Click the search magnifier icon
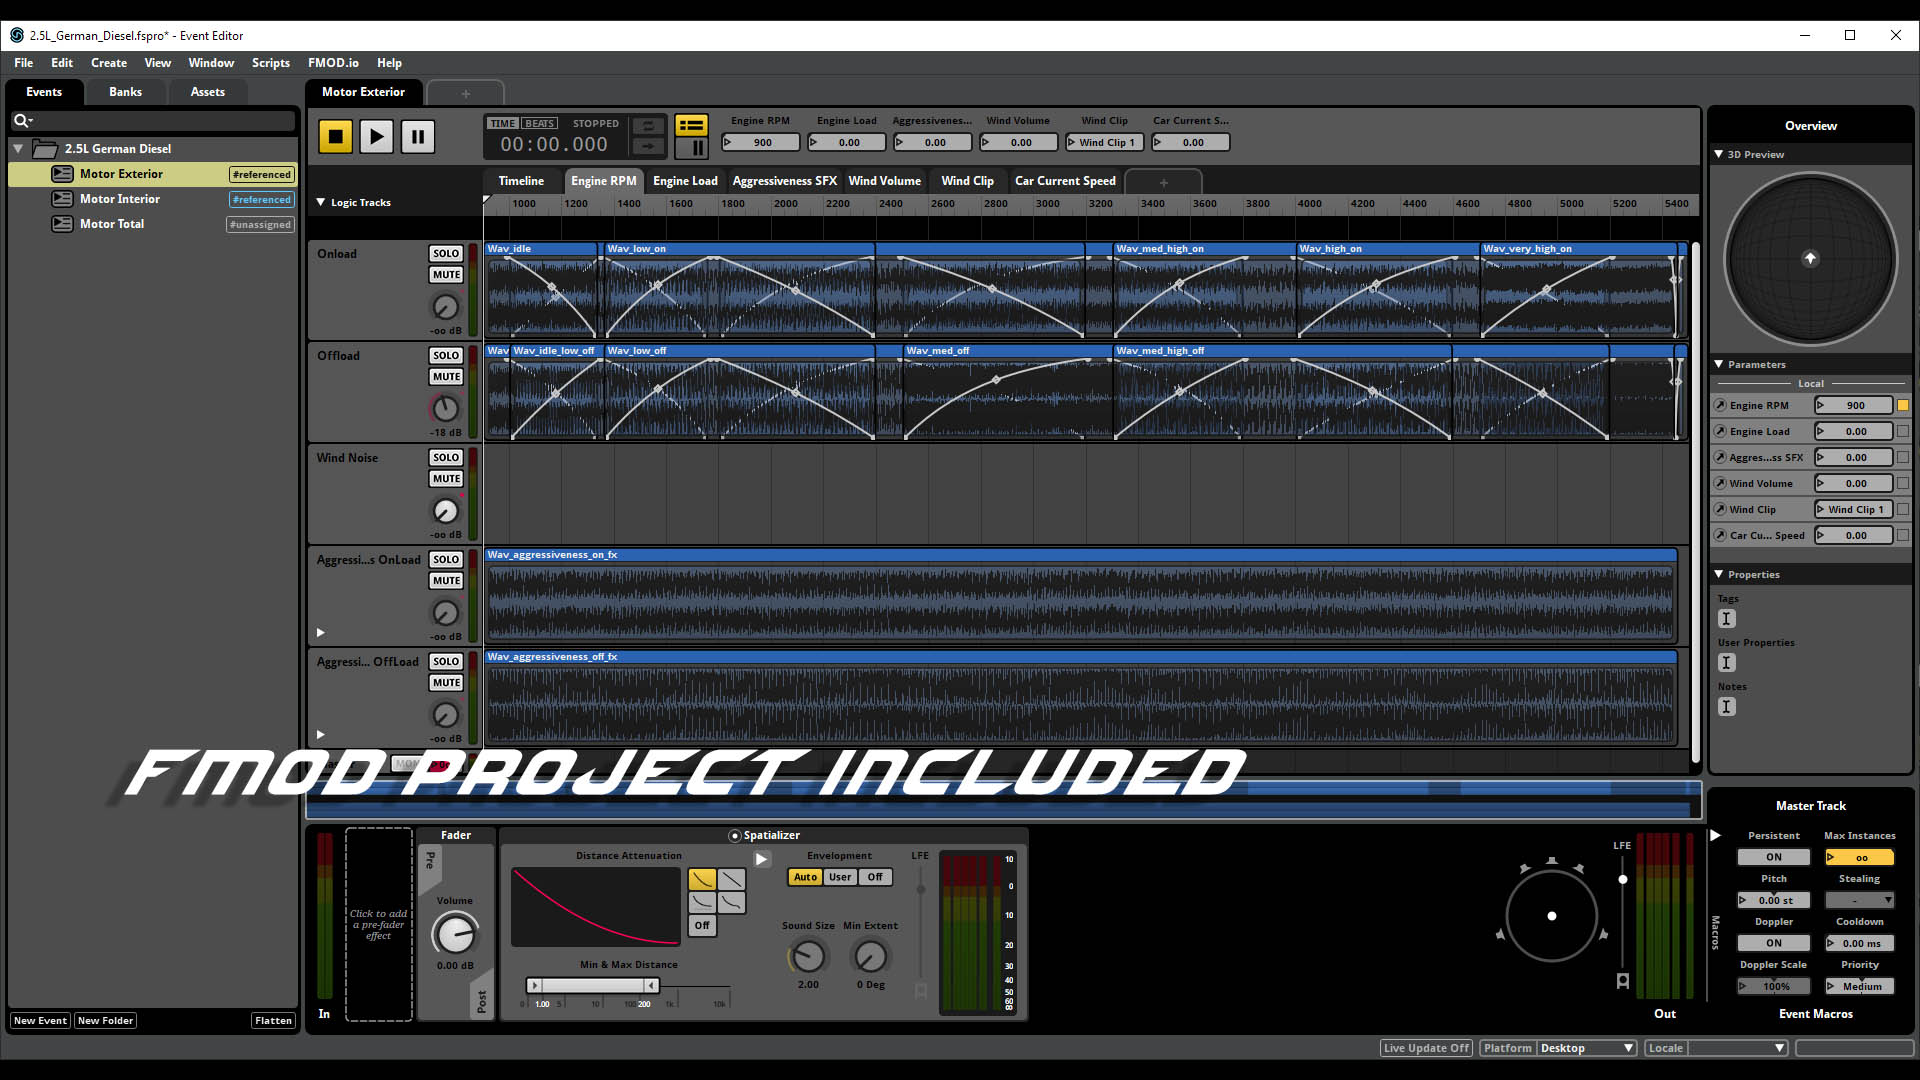1920x1080 pixels. pyautogui.click(x=20, y=121)
